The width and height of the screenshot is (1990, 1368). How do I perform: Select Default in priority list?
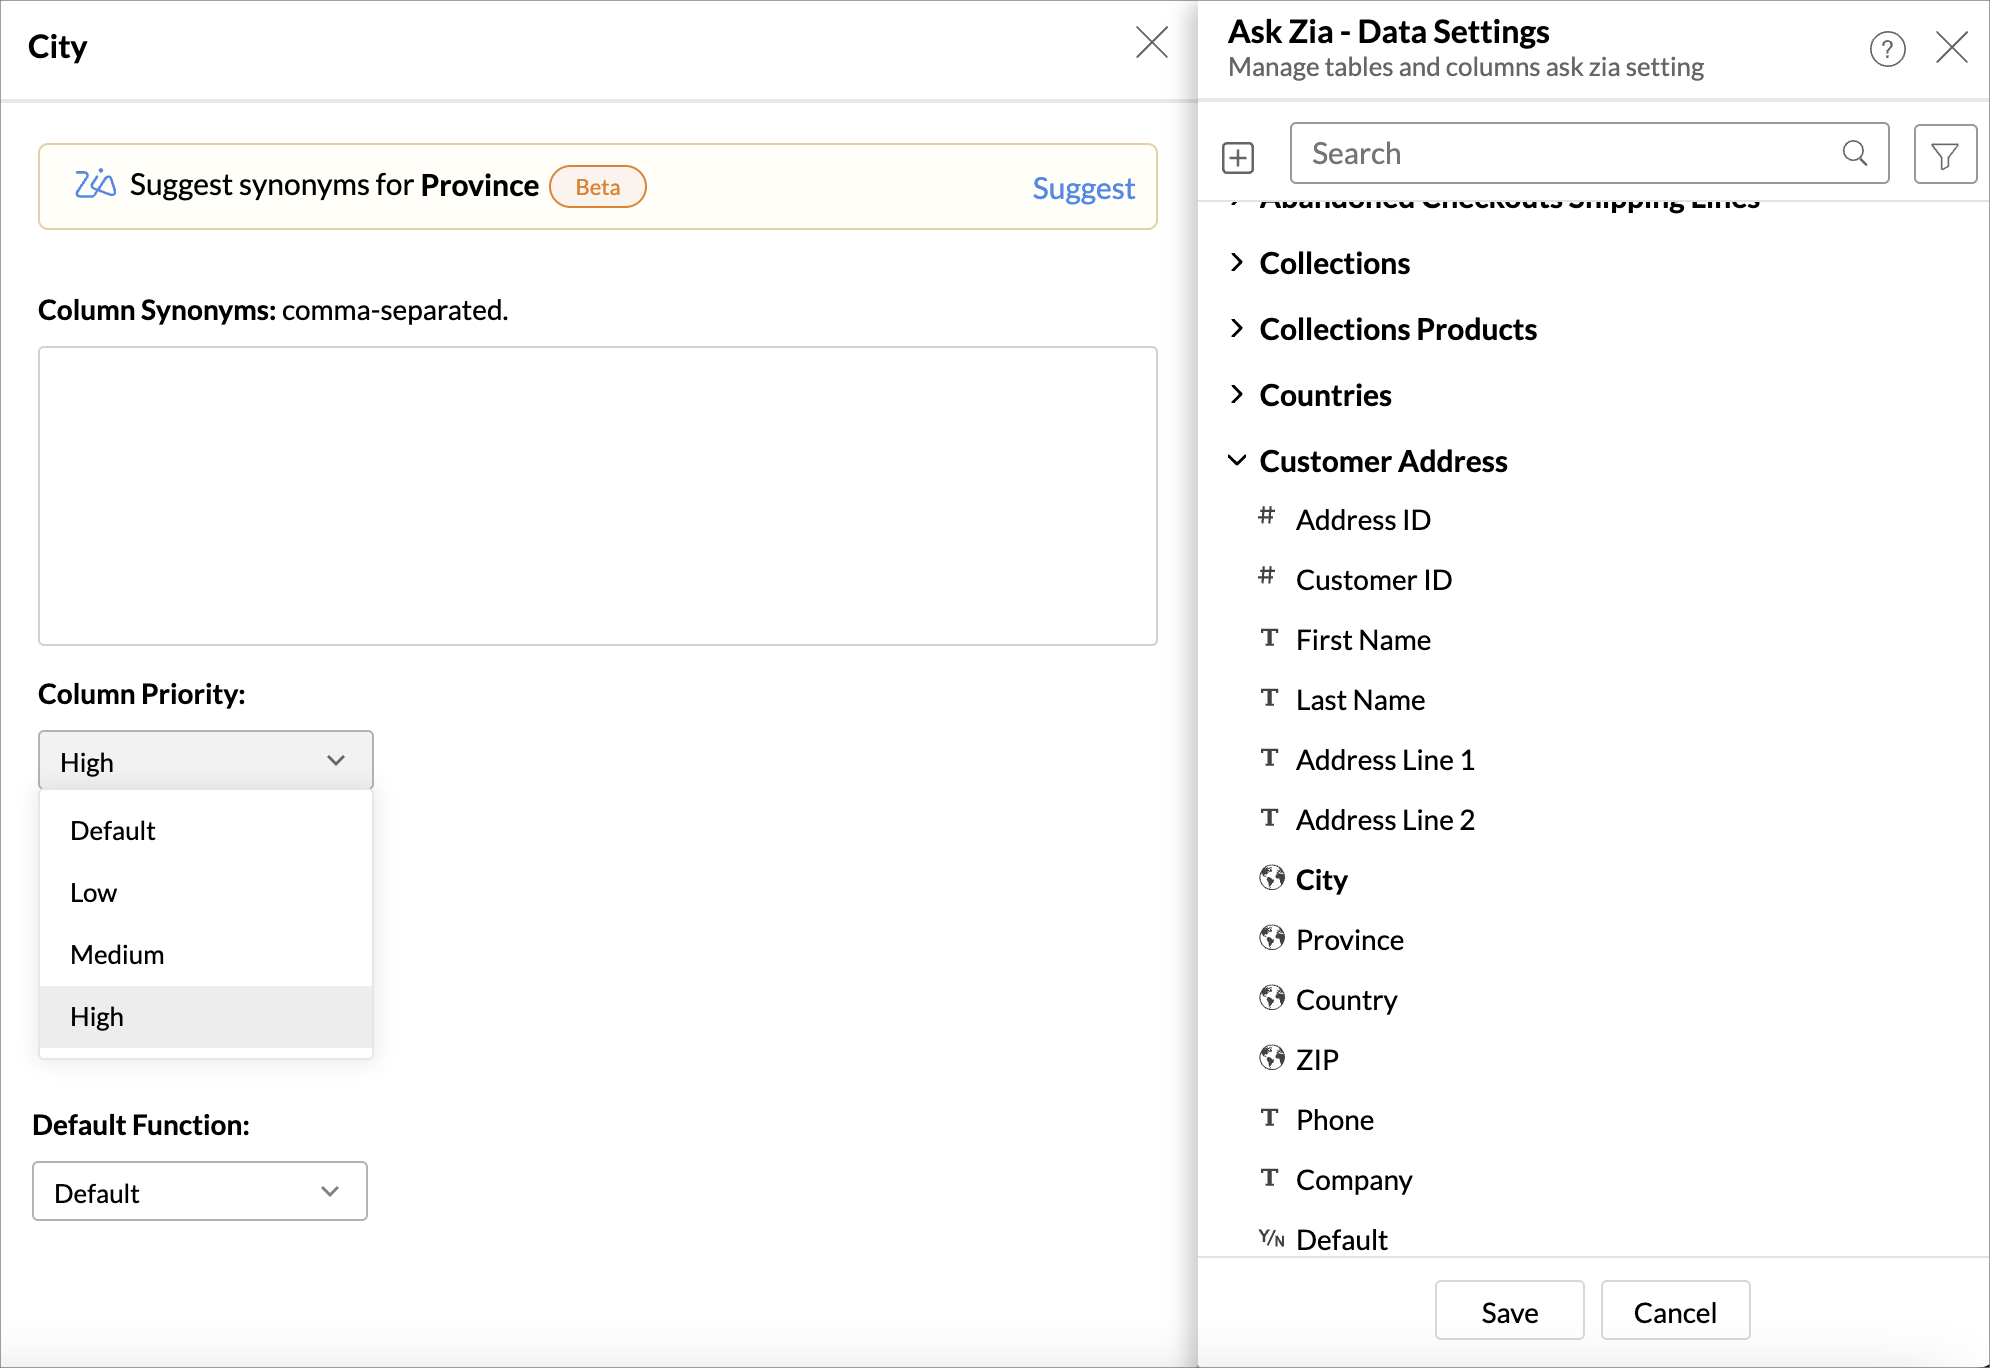coord(113,831)
